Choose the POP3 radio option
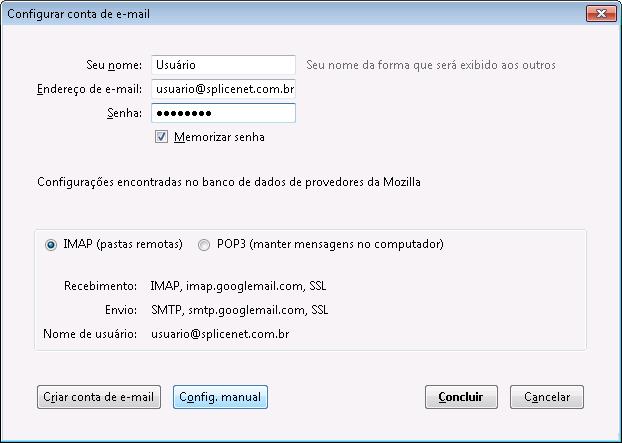 pyautogui.click(x=204, y=245)
